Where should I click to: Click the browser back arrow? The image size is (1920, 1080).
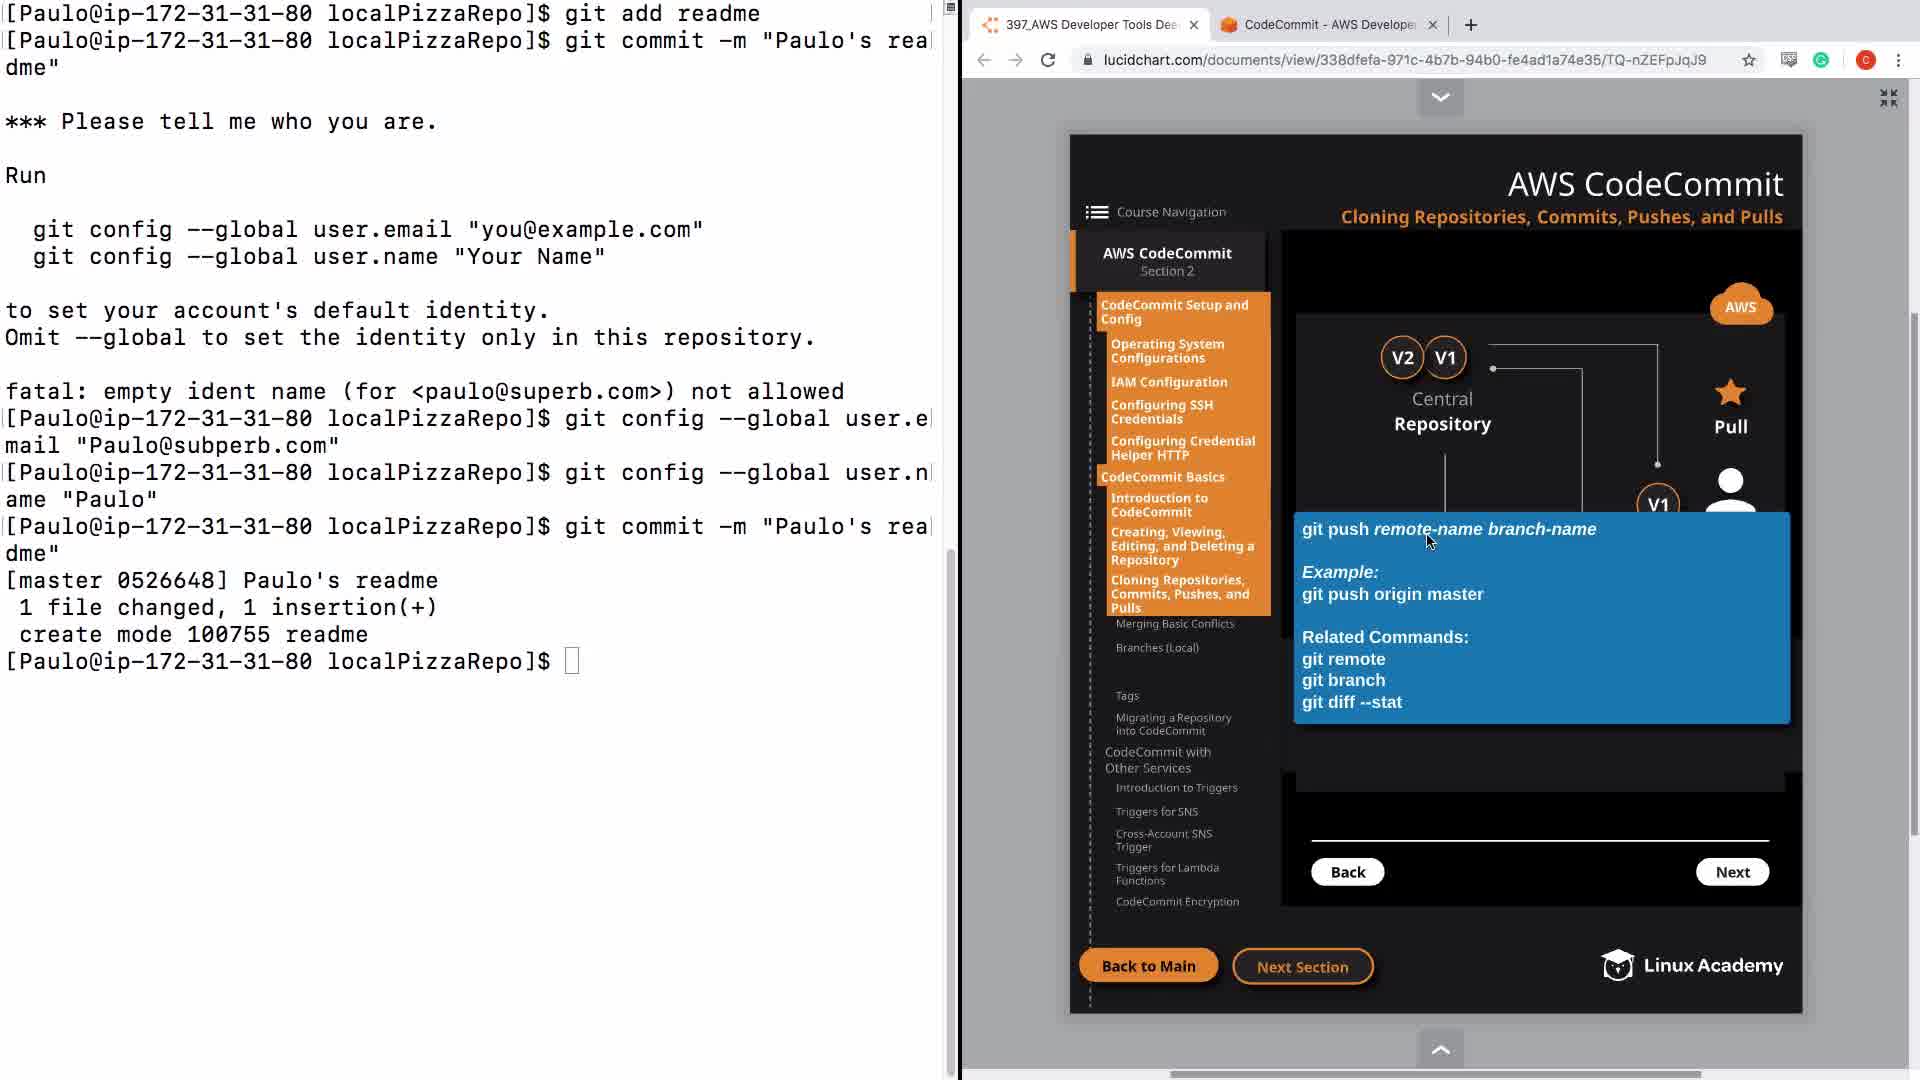point(984,60)
